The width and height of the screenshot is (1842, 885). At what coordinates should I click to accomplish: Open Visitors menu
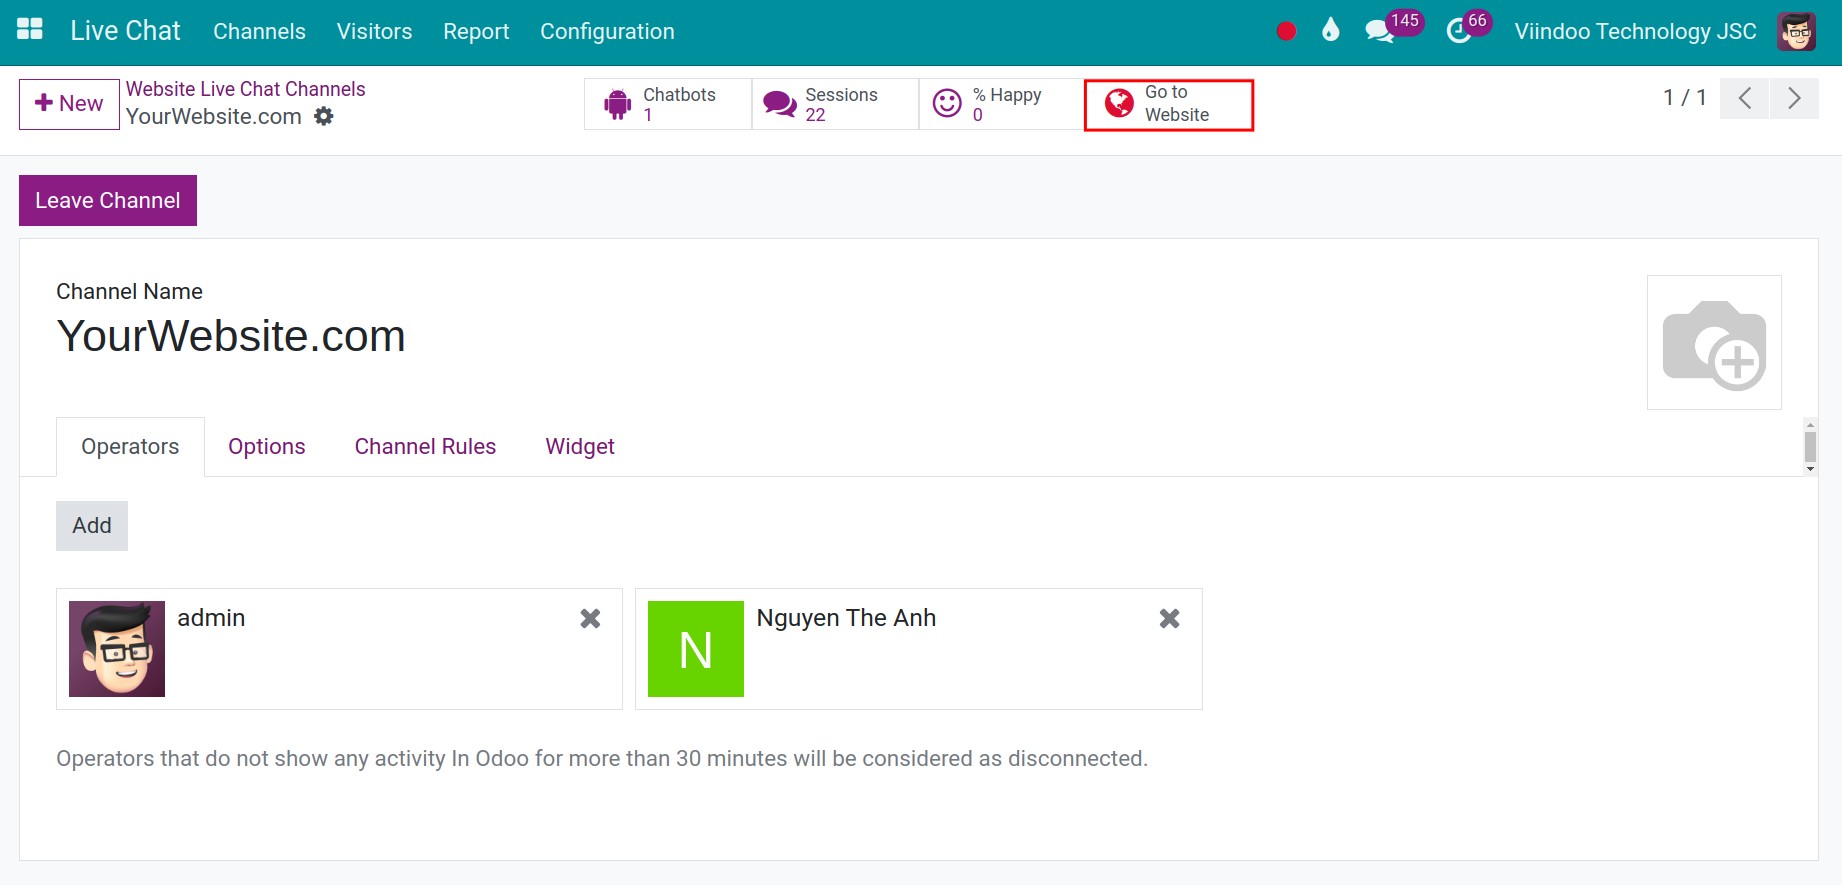pyautogui.click(x=374, y=32)
